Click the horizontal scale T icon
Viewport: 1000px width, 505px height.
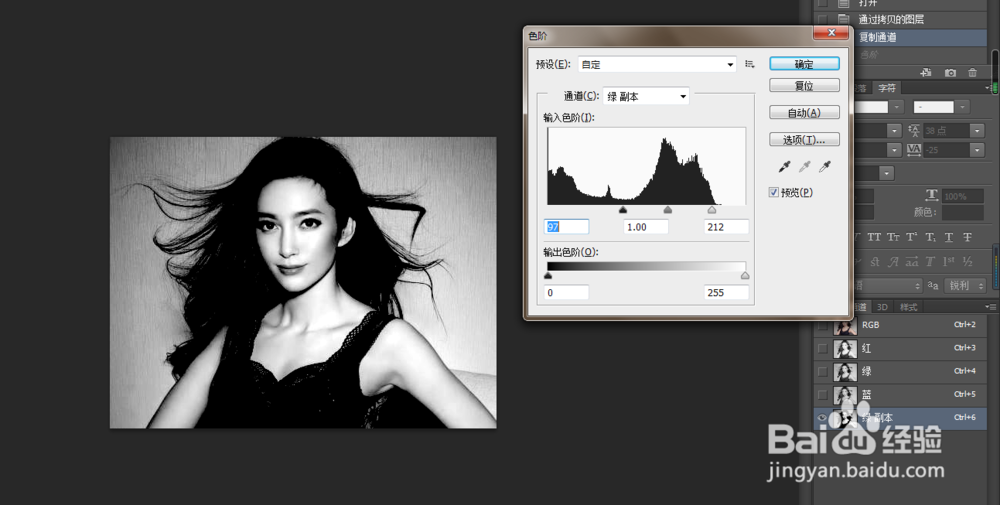[x=931, y=196]
